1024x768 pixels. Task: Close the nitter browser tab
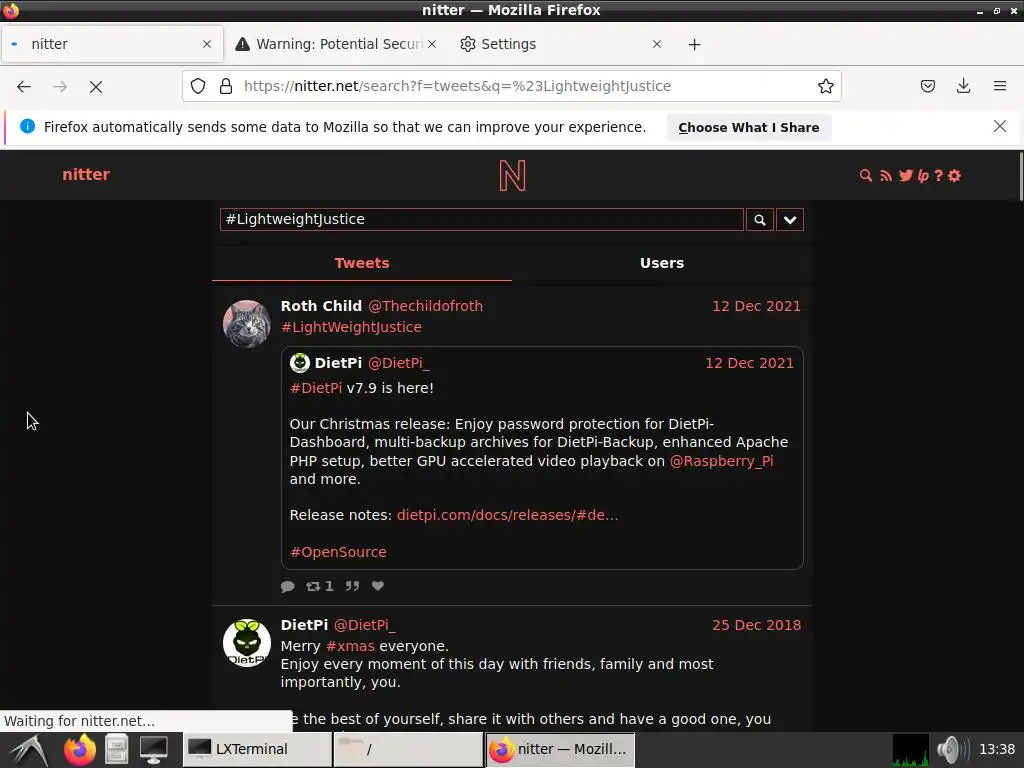207,44
